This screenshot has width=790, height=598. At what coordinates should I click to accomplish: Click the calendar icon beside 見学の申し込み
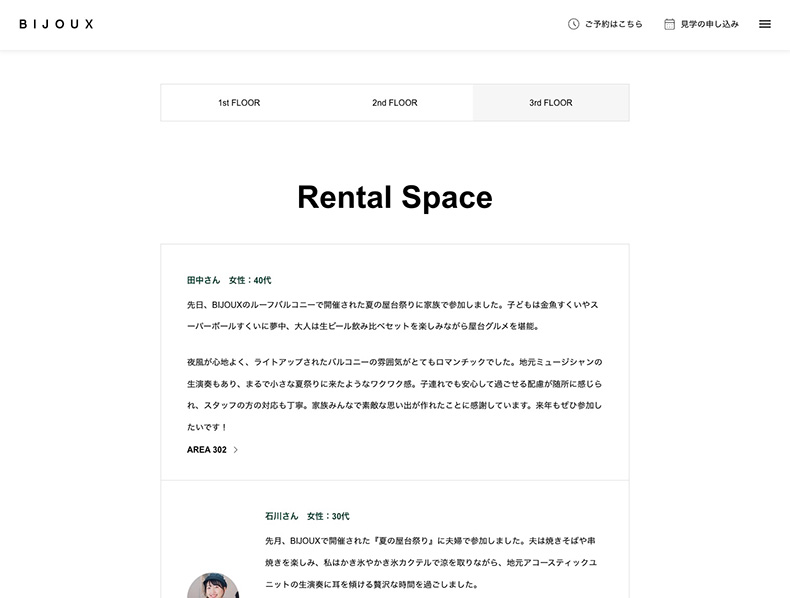[x=669, y=24]
